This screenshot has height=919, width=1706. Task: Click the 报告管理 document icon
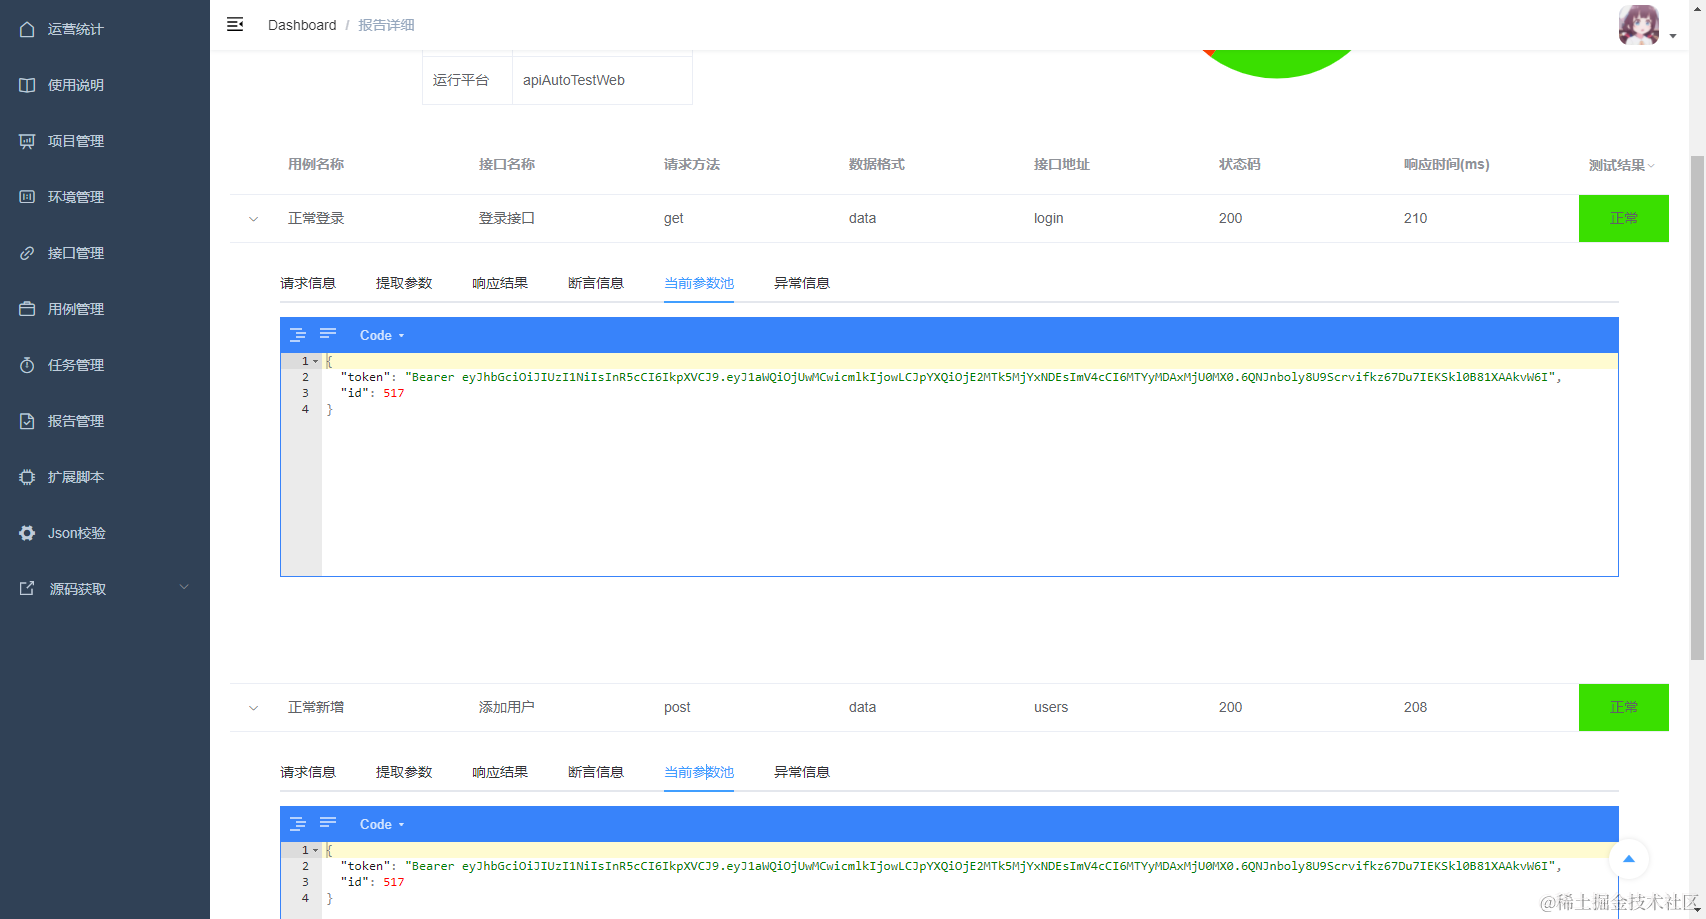(x=27, y=421)
